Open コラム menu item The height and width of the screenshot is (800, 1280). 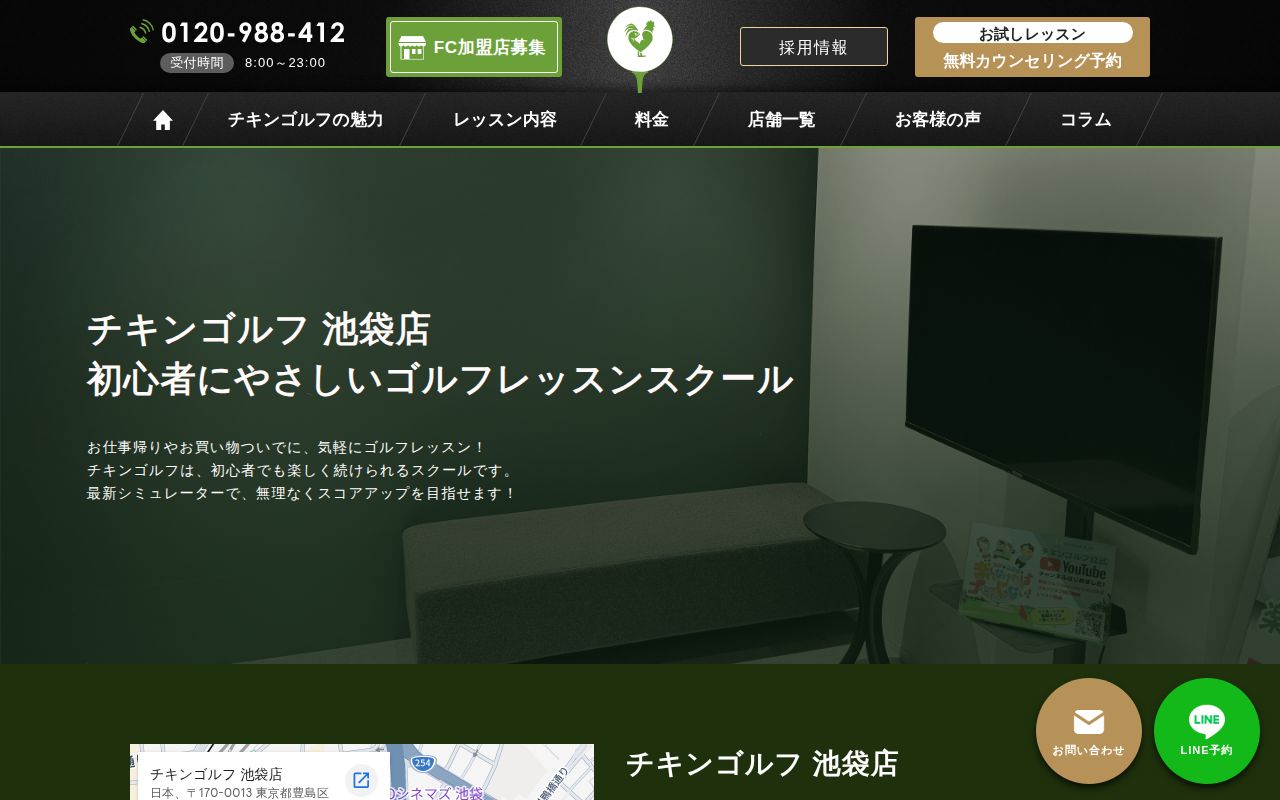1086,120
